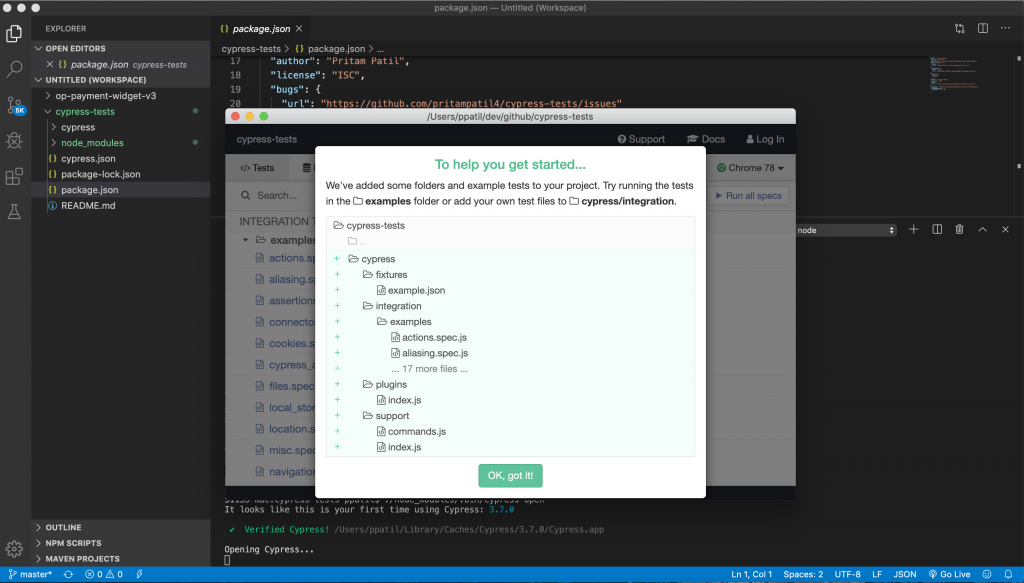Open the Manage gear icon

[14, 548]
